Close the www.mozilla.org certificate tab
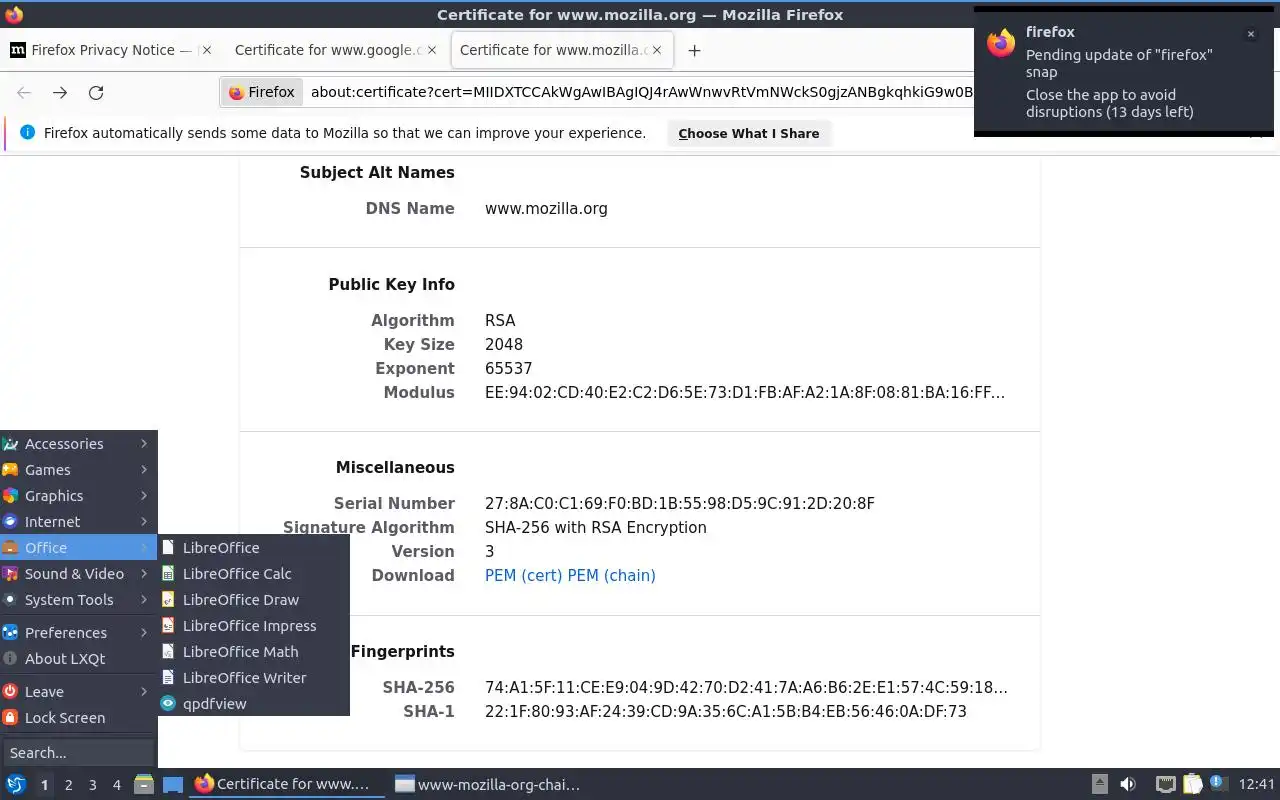The image size is (1280, 800). (x=657, y=50)
